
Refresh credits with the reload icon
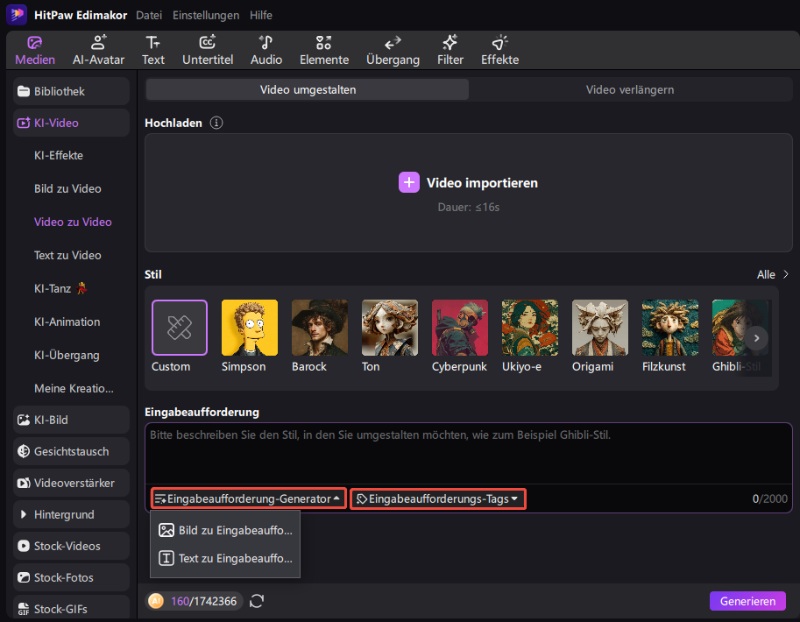[257, 601]
